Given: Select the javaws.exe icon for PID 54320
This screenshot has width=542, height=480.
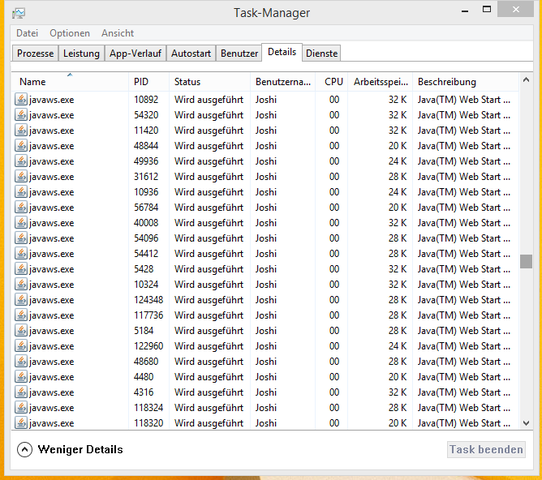Looking at the screenshot, I should 21,115.
